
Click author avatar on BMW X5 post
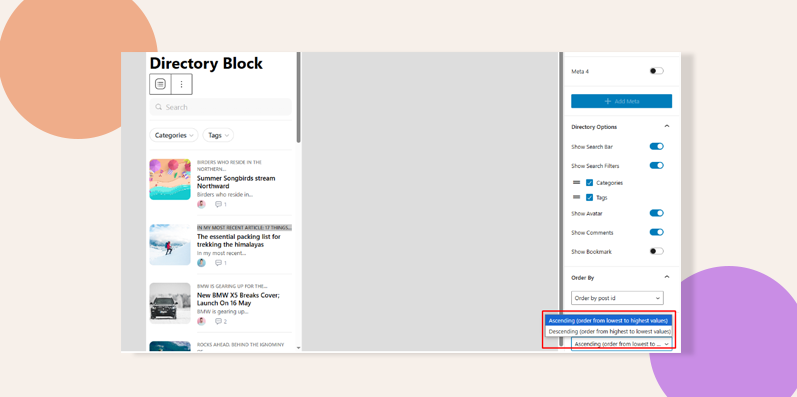coord(201,321)
